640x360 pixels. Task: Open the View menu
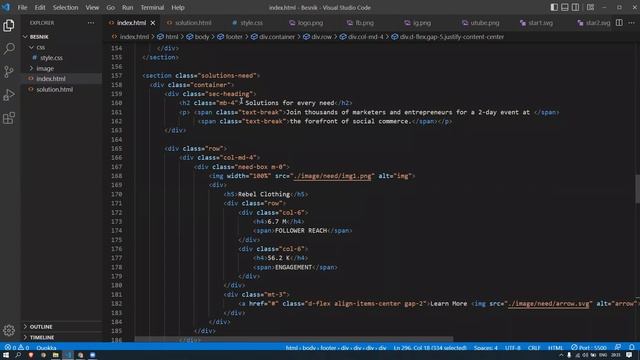(x=92, y=7)
